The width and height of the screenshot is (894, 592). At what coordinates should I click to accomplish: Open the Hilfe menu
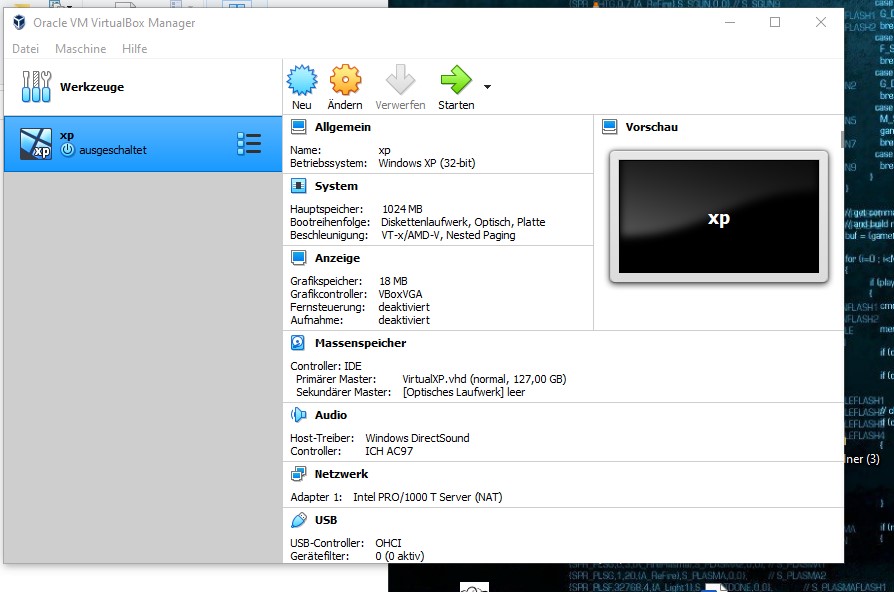135,49
